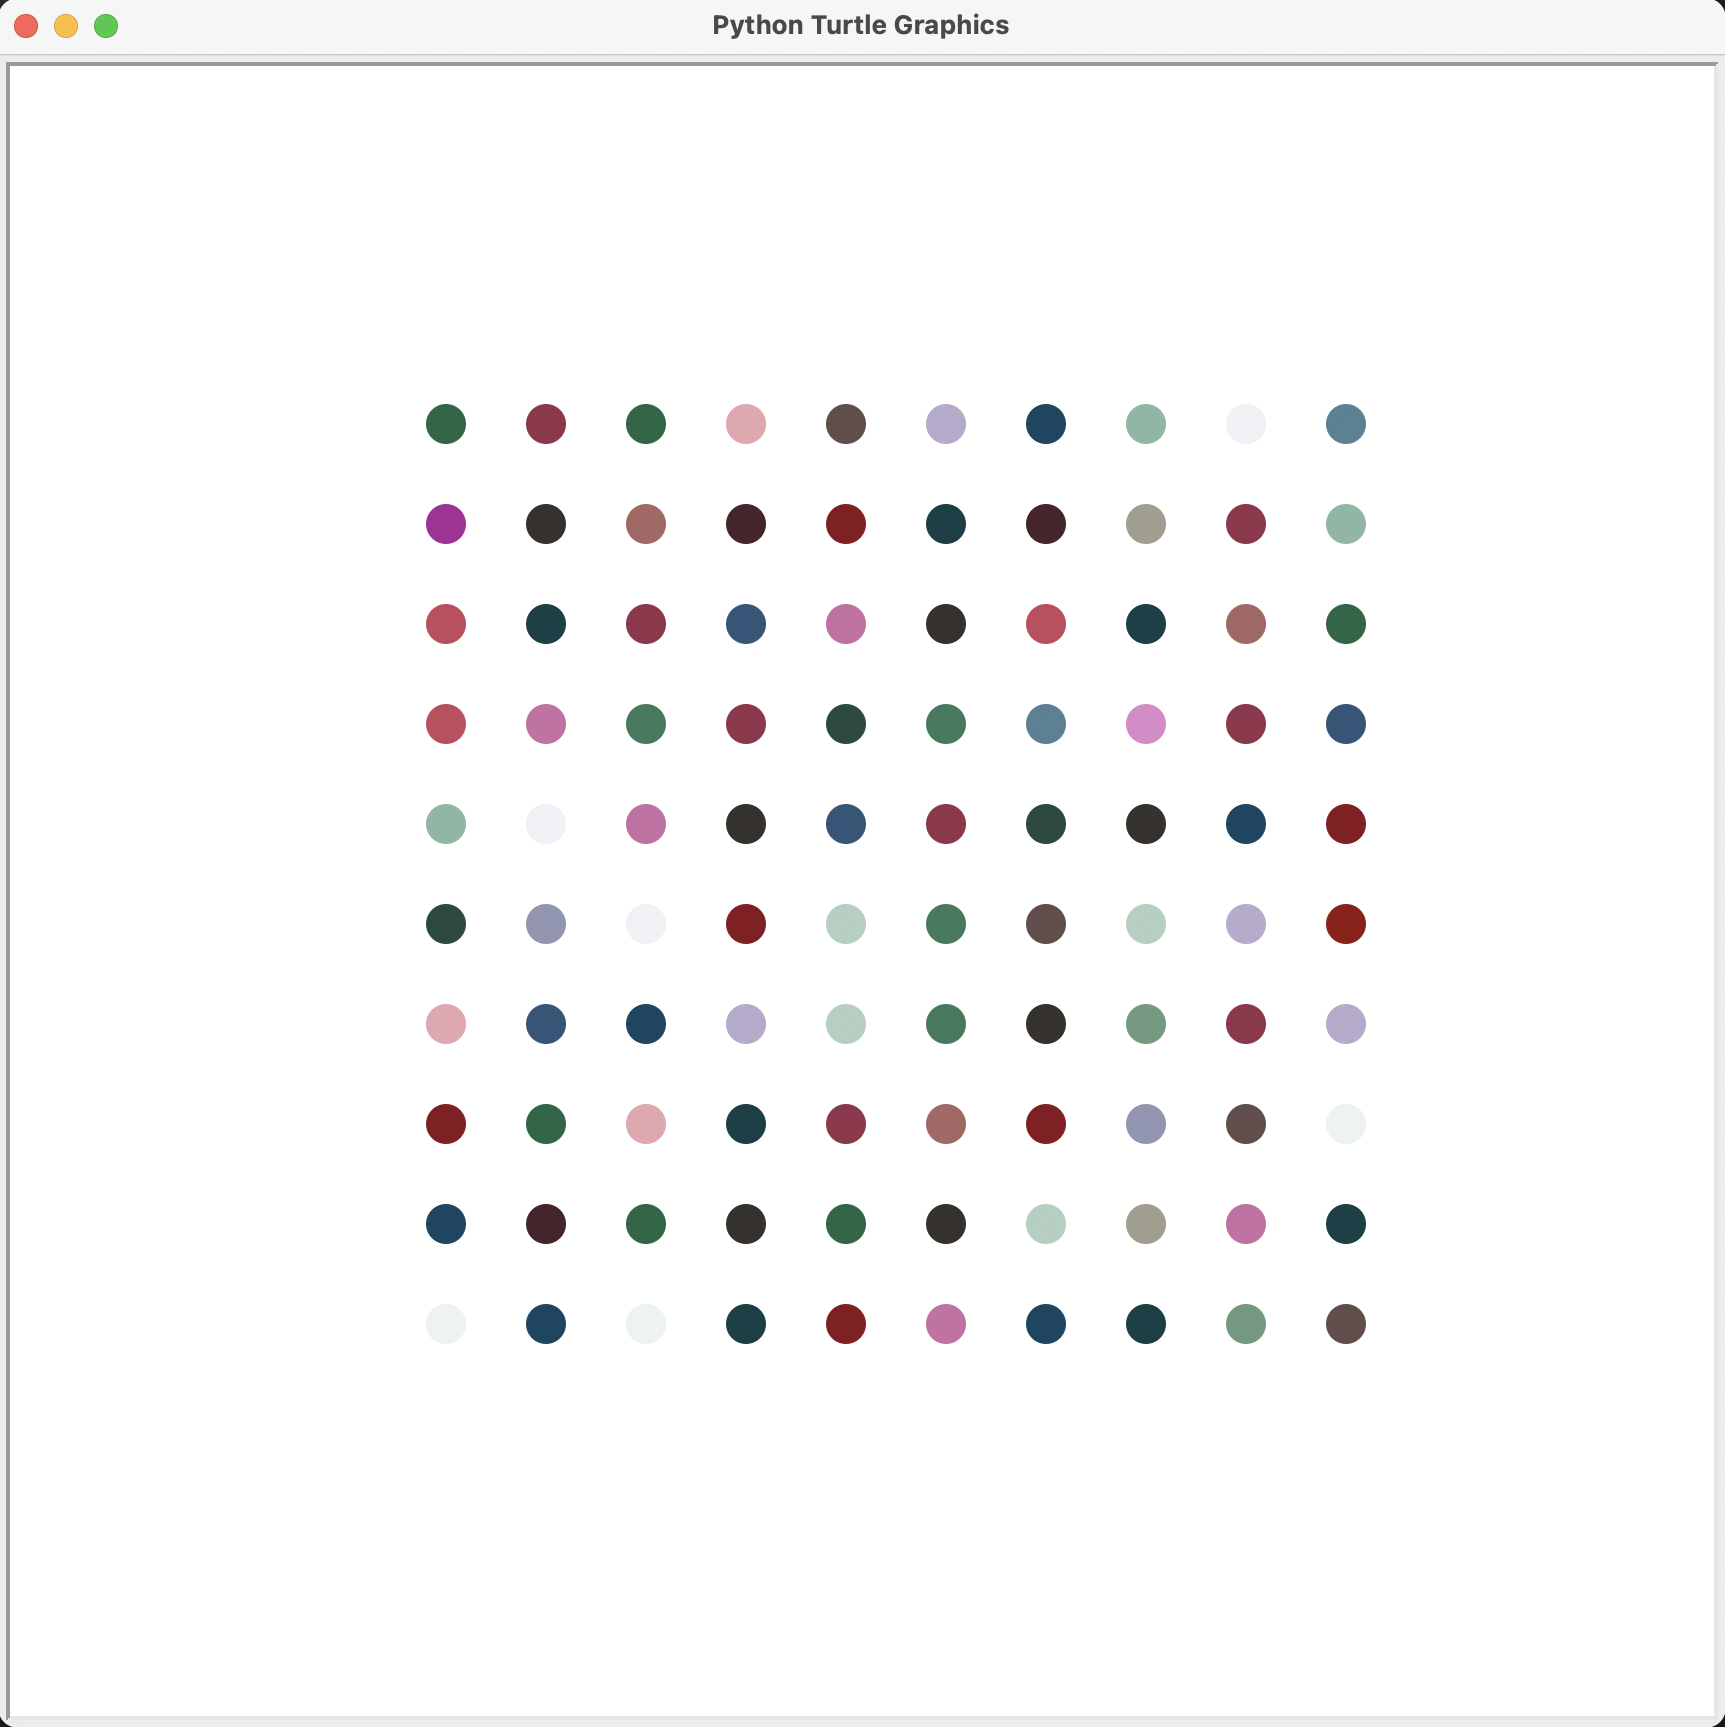Select the dark green dot in the top-left corner

tap(446, 424)
